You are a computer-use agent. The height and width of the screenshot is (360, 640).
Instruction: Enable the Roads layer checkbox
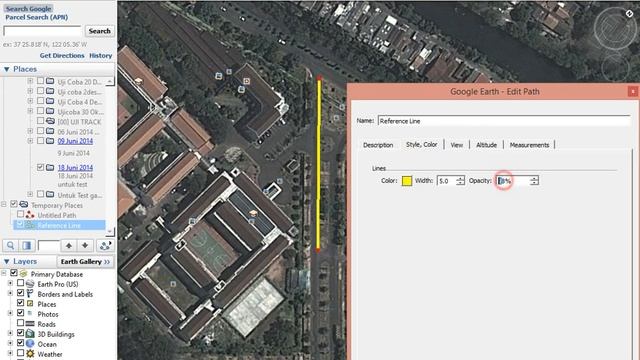[20, 323]
